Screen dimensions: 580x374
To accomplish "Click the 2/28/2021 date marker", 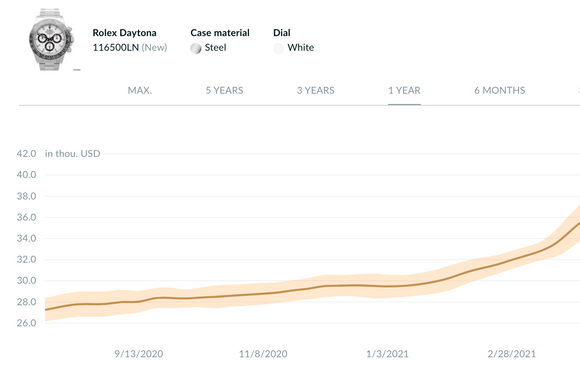I will pyautogui.click(x=512, y=354).
